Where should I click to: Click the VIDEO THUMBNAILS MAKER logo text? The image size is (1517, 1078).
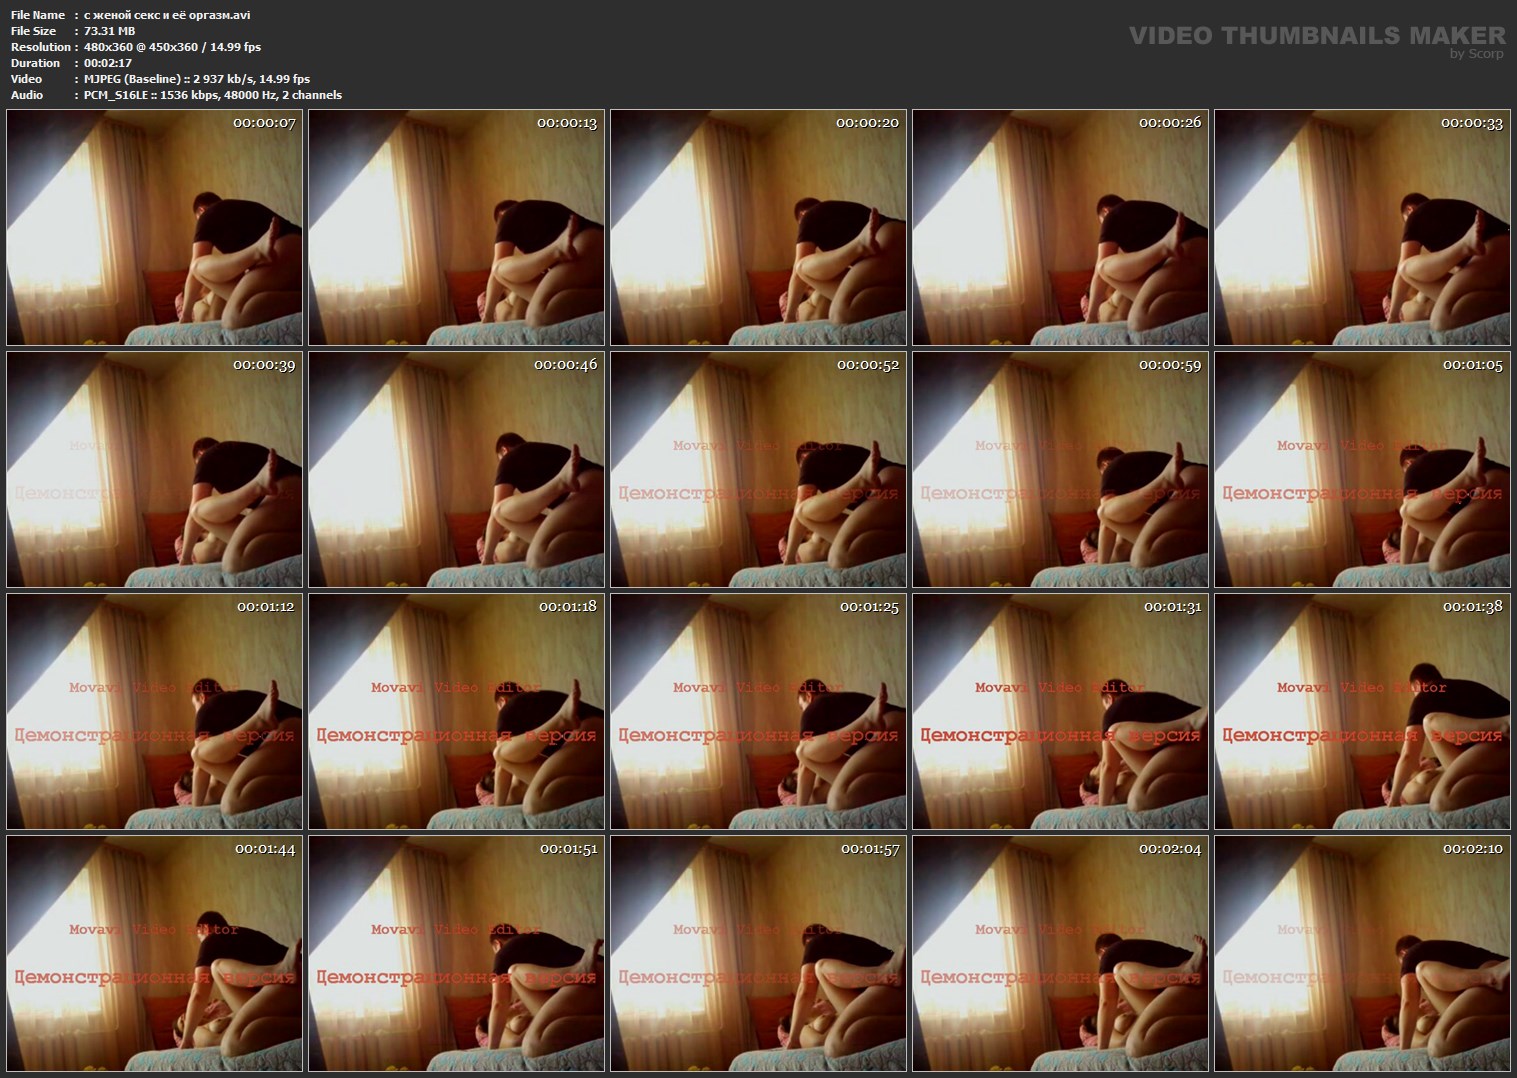pyautogui.click(x=1316, y=36)
